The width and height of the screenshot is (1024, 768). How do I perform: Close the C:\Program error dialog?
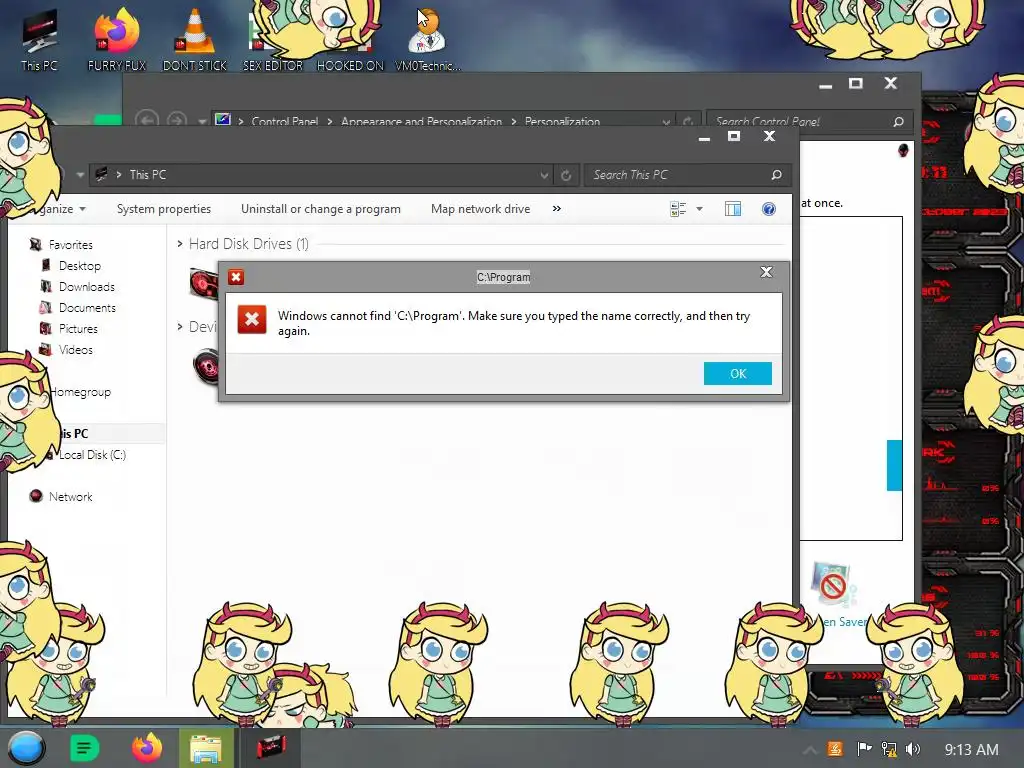click(x=766, y=272)
